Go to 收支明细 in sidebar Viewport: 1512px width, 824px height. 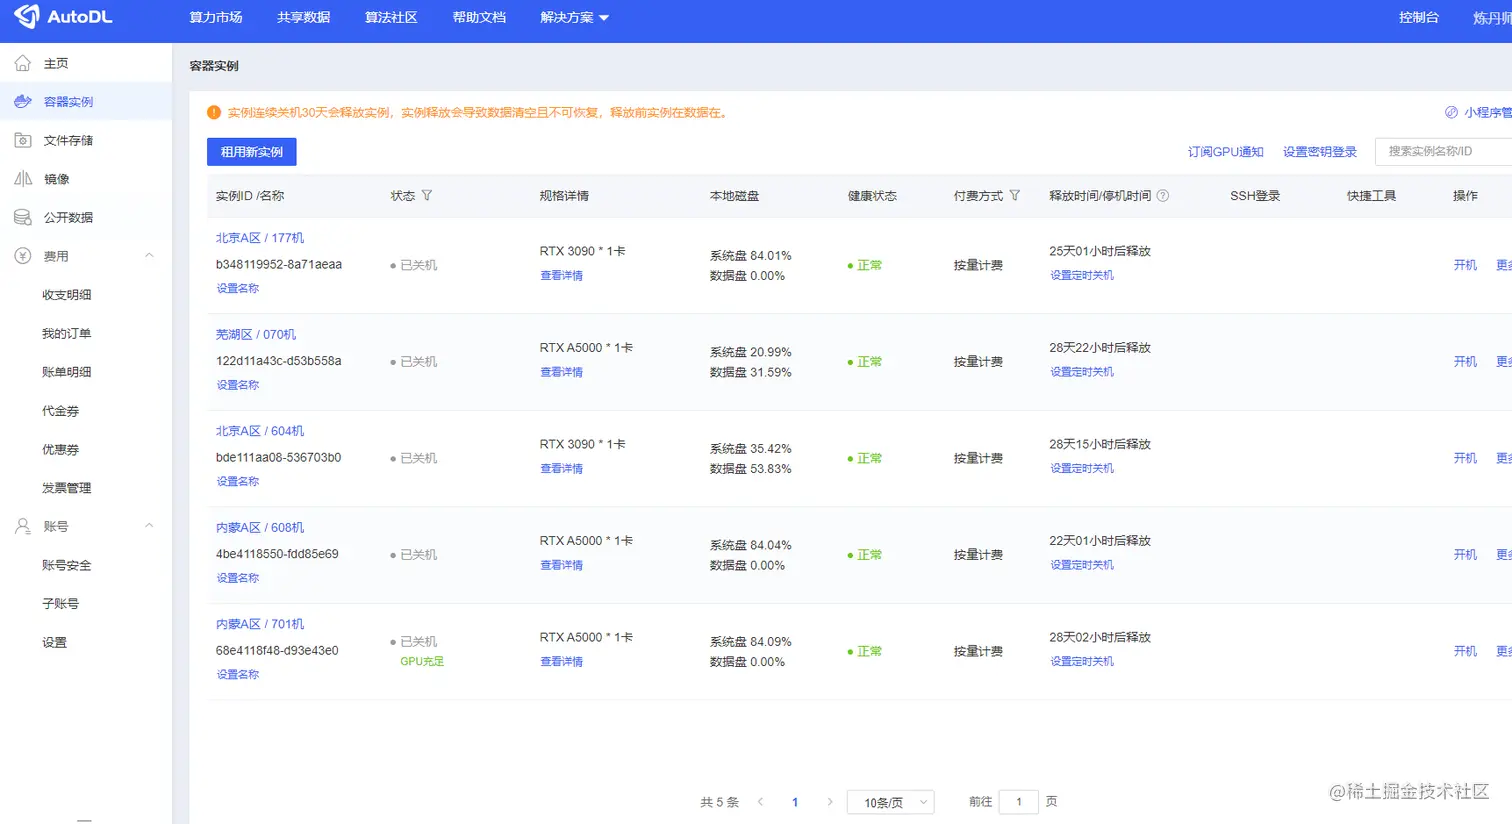67,295
